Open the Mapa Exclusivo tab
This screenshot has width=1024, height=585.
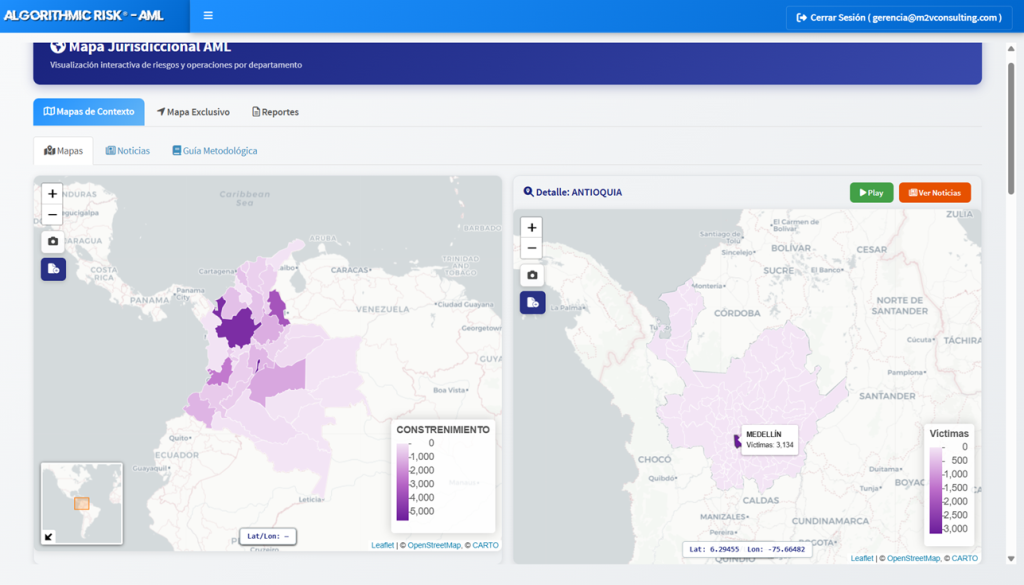(193, 112)
